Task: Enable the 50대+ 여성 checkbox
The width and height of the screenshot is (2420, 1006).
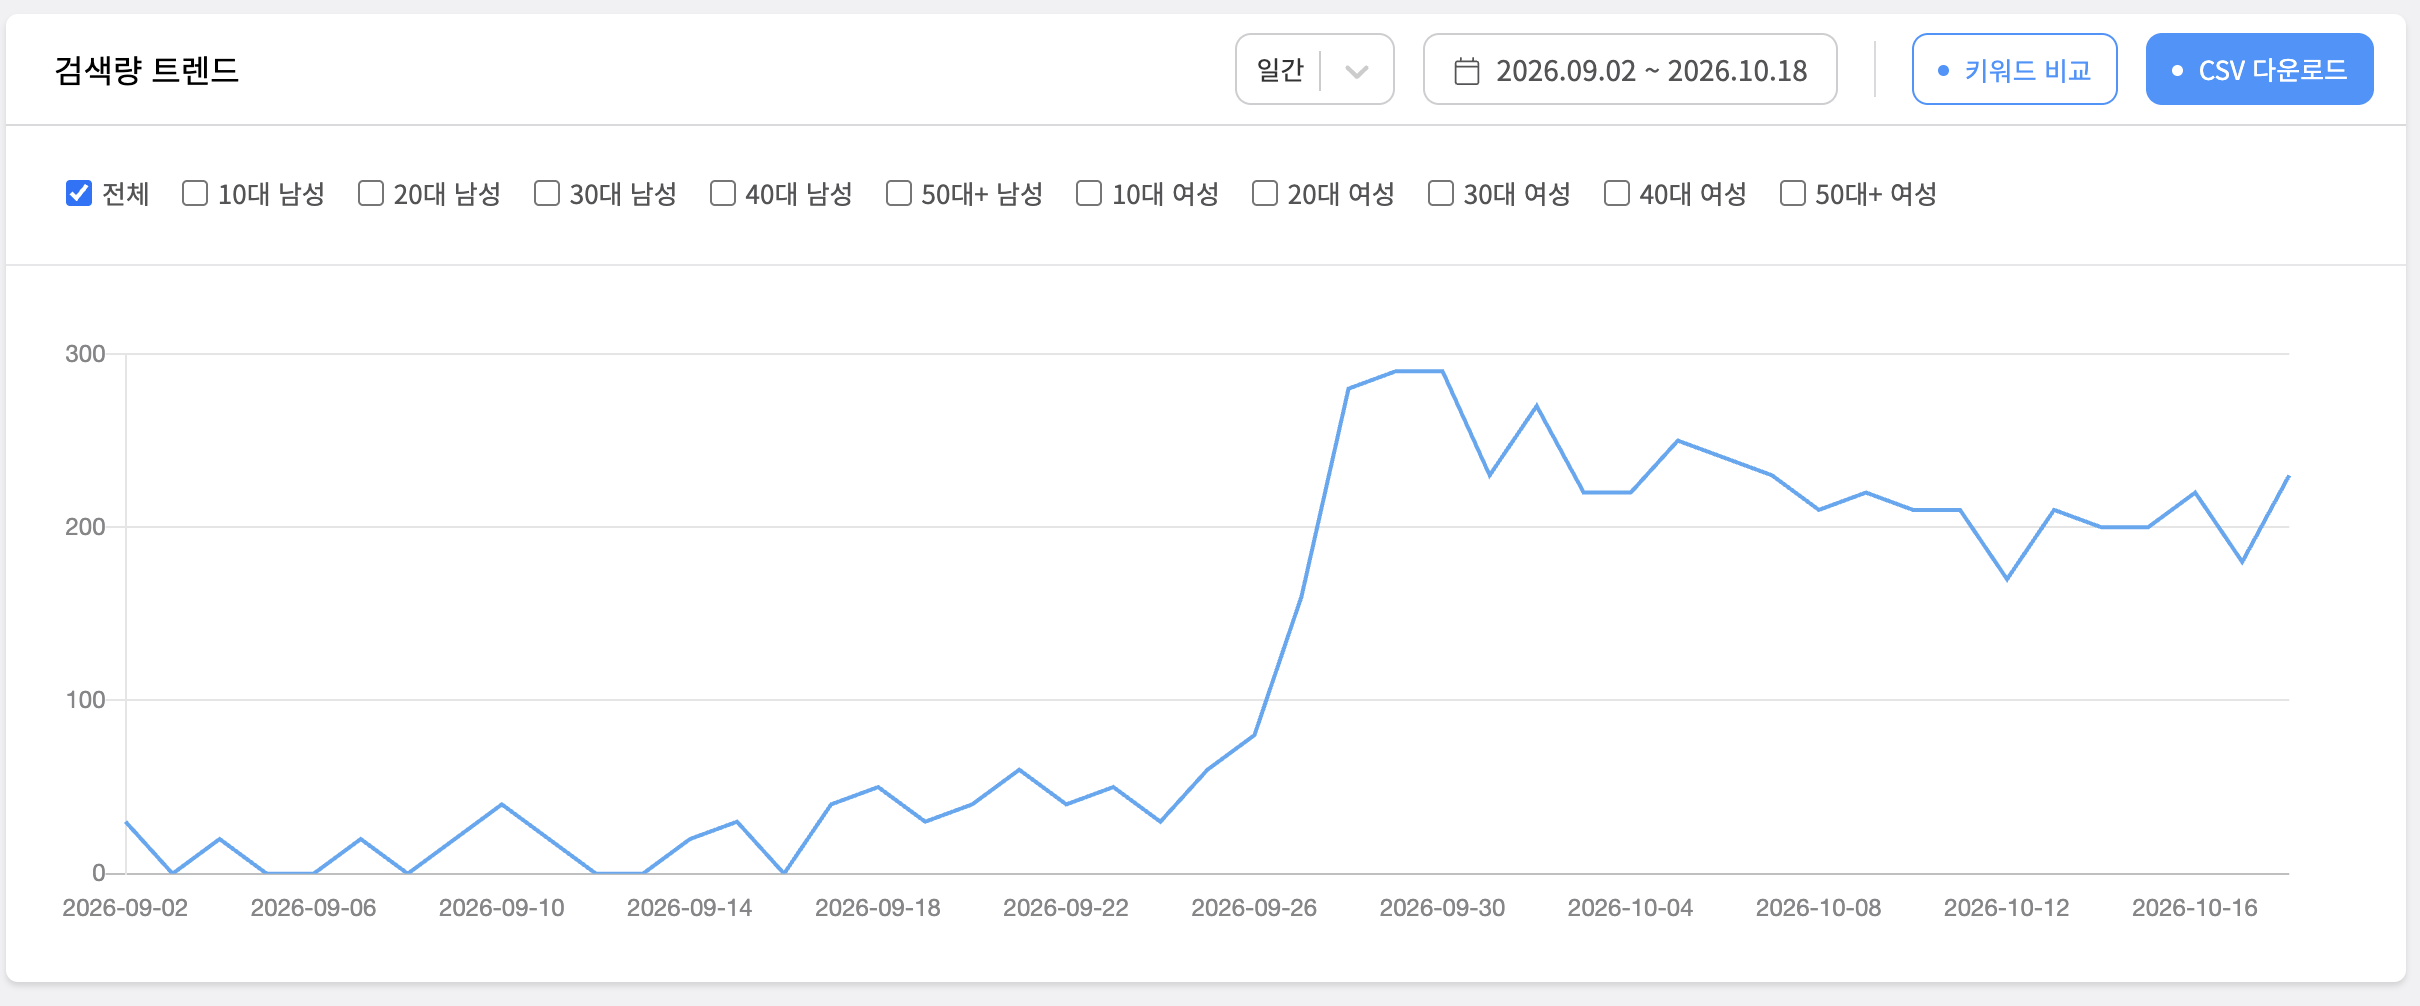Action: 1793,193
